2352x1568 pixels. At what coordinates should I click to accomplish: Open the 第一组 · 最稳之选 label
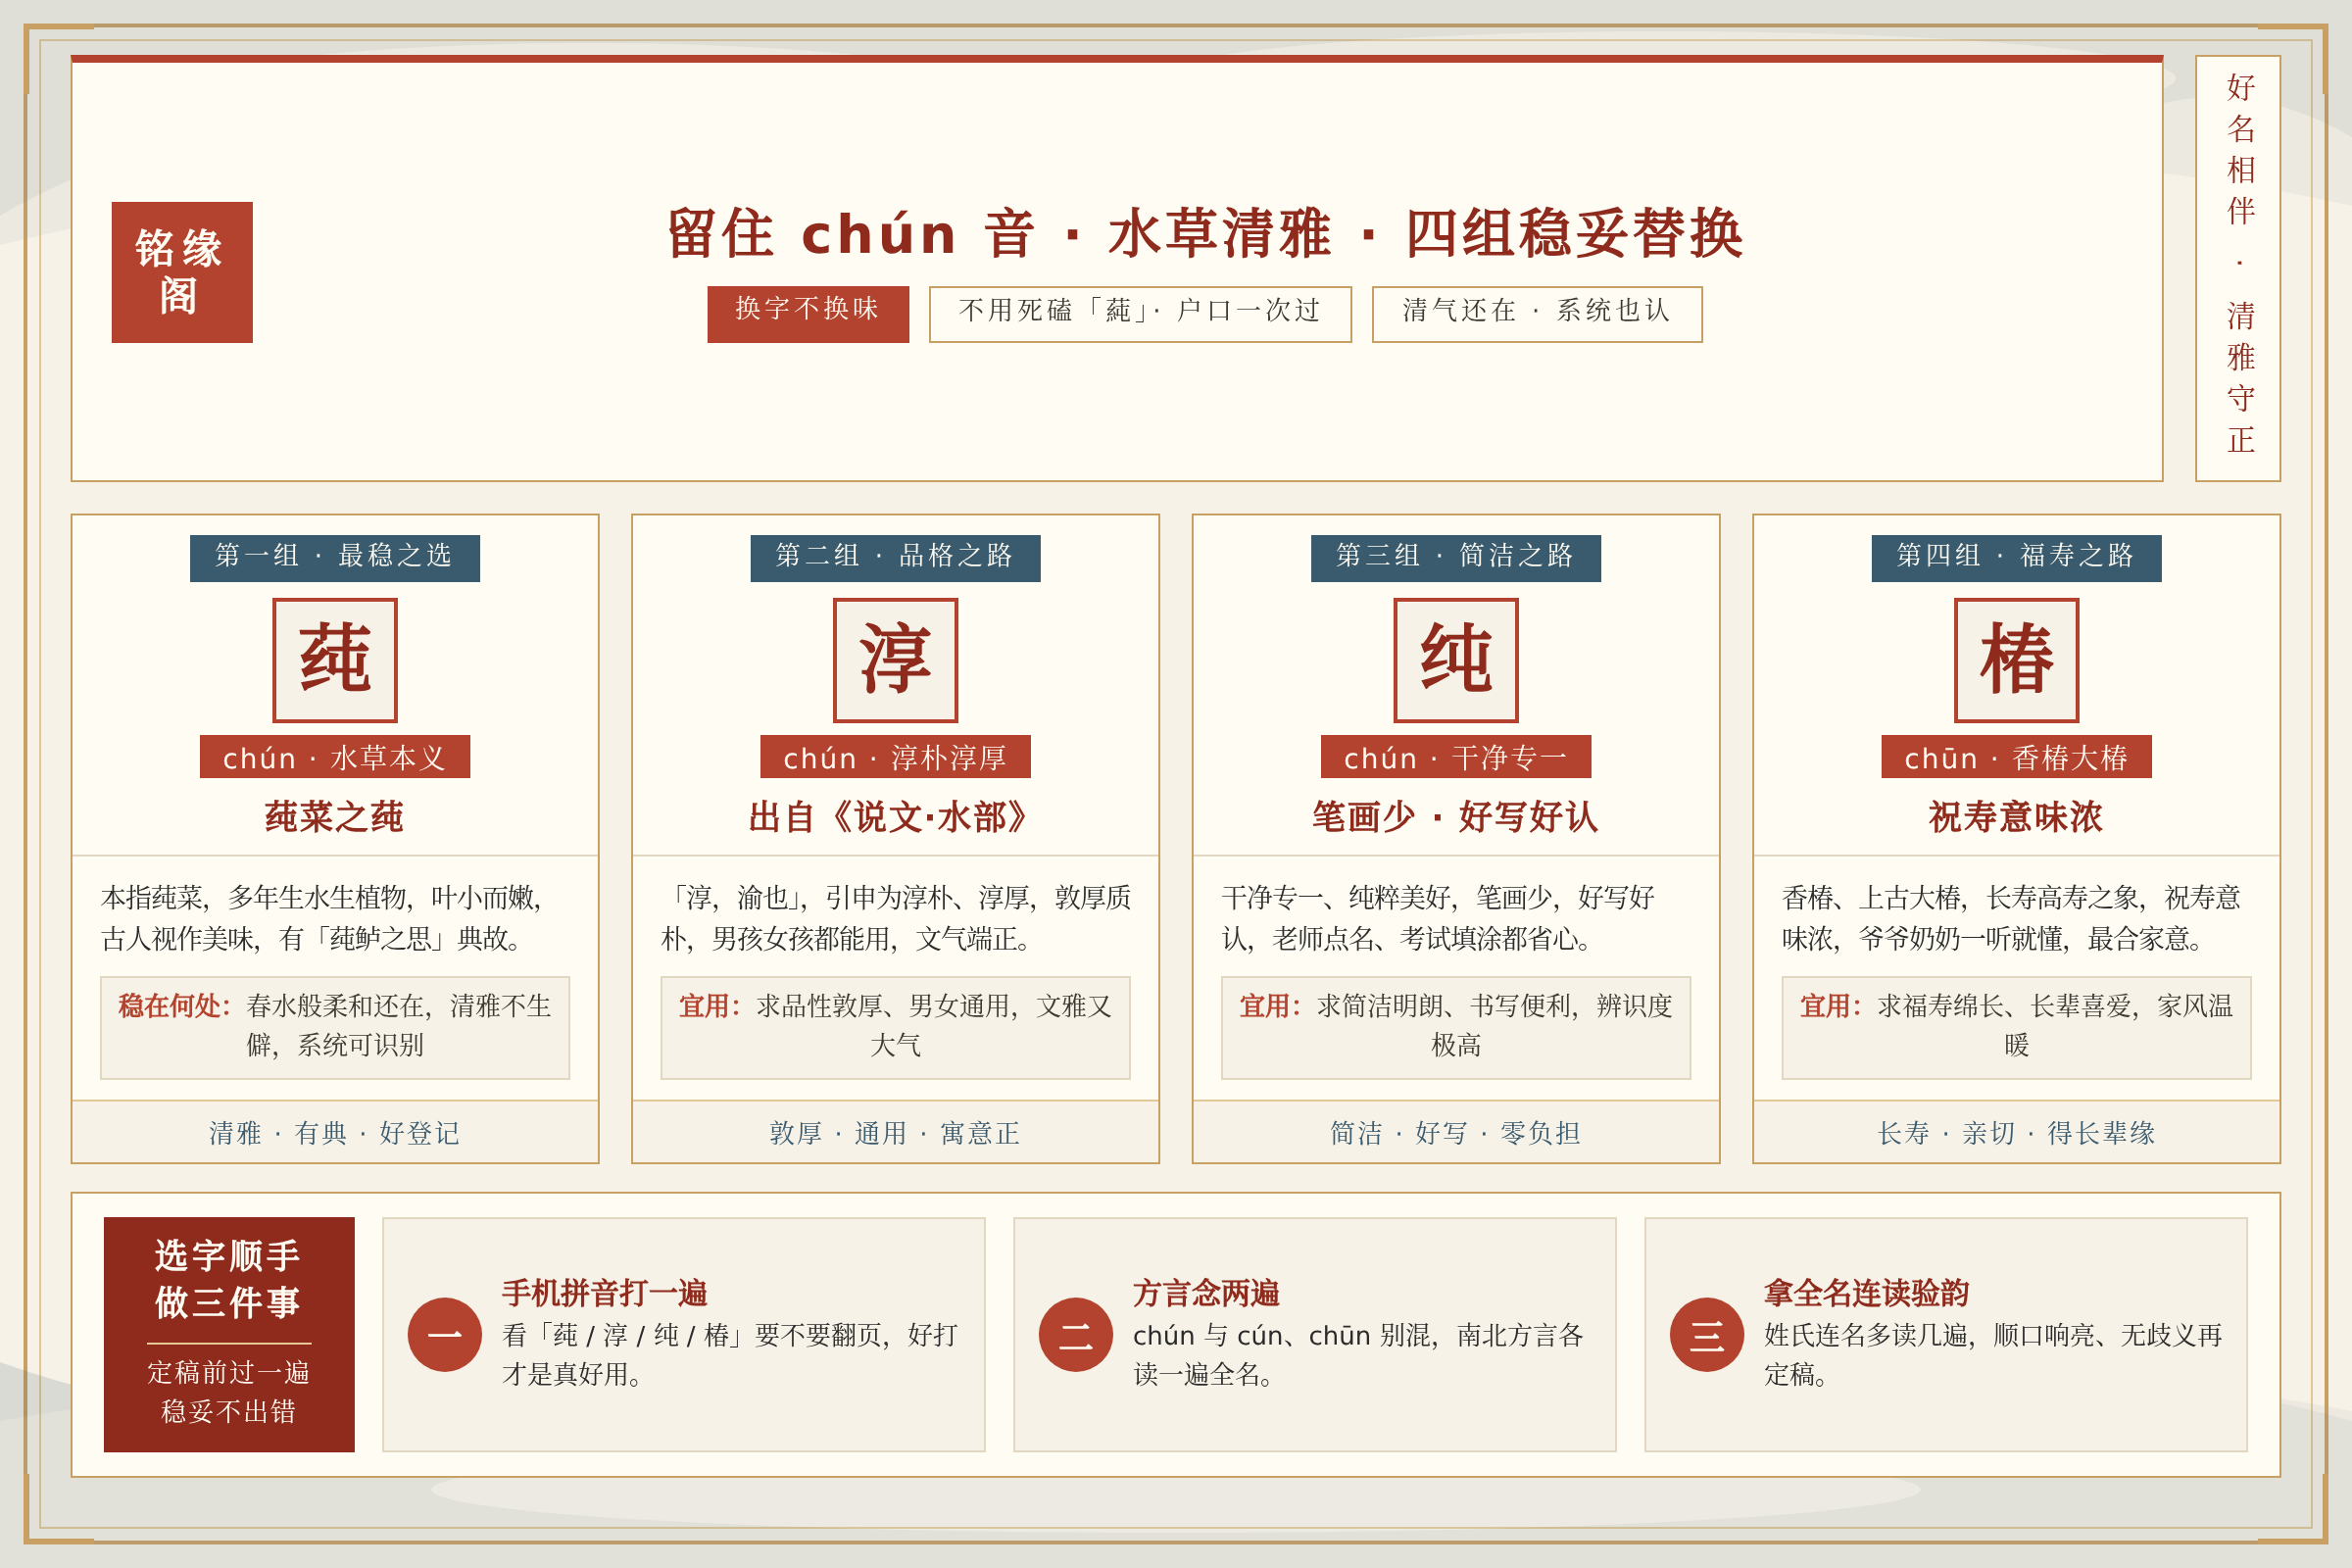335,558
